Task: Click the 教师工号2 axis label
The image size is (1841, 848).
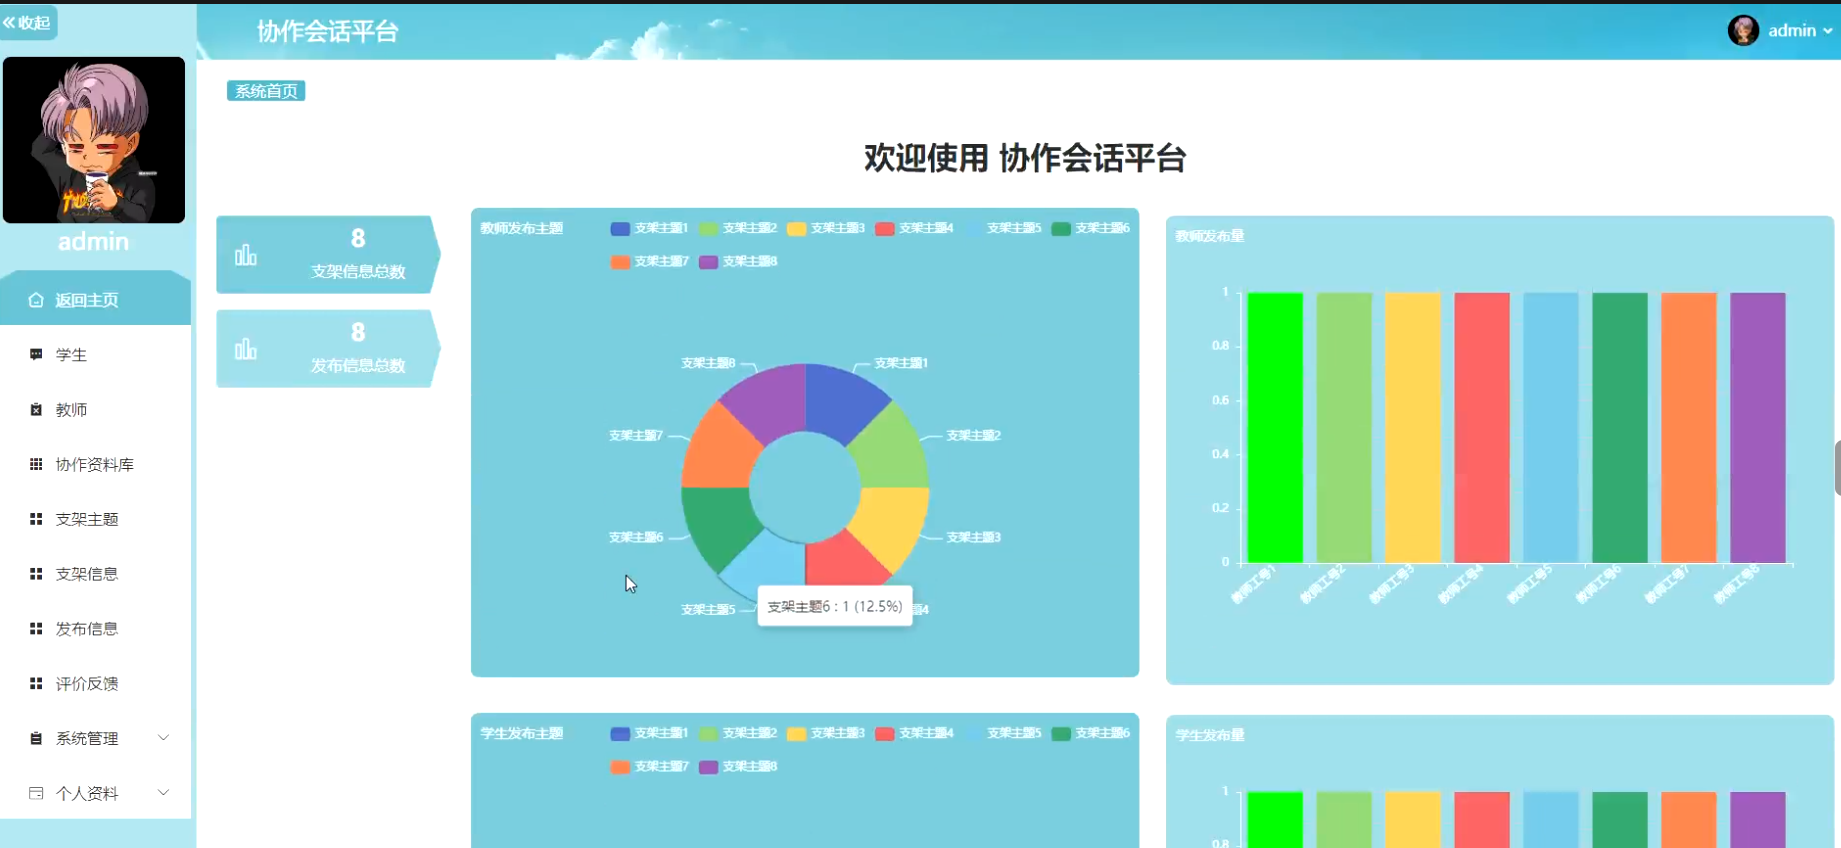Action: pos(1322,584)
